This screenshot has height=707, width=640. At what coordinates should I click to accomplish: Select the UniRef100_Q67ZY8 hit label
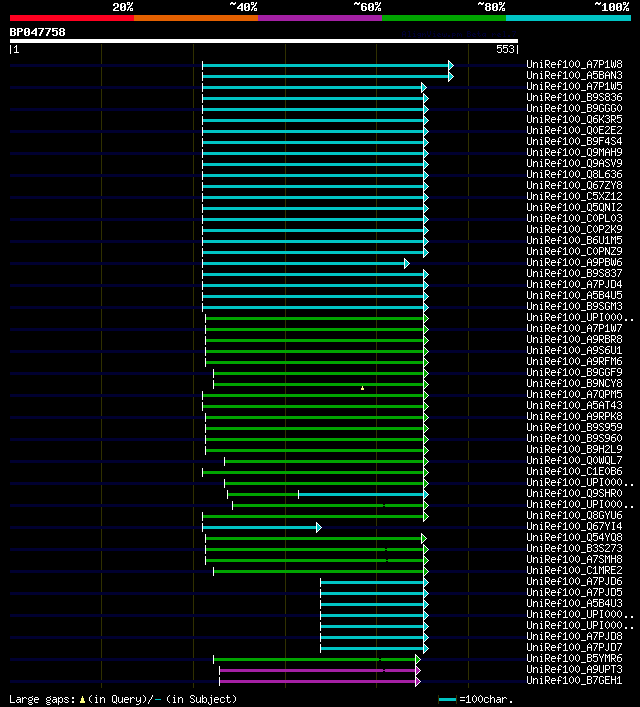[x=574, y=185]
